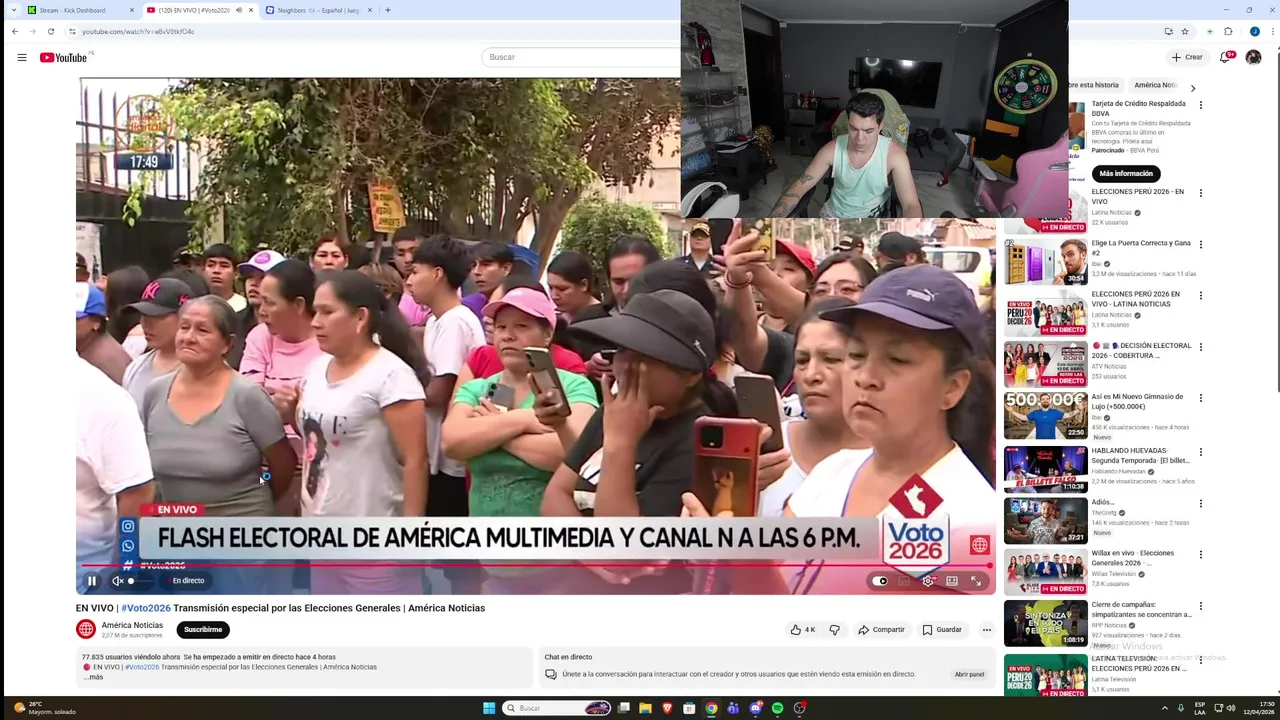Go to YouTube home via logo
This screenshot has height=720, width=1280.
click(64, 57)
